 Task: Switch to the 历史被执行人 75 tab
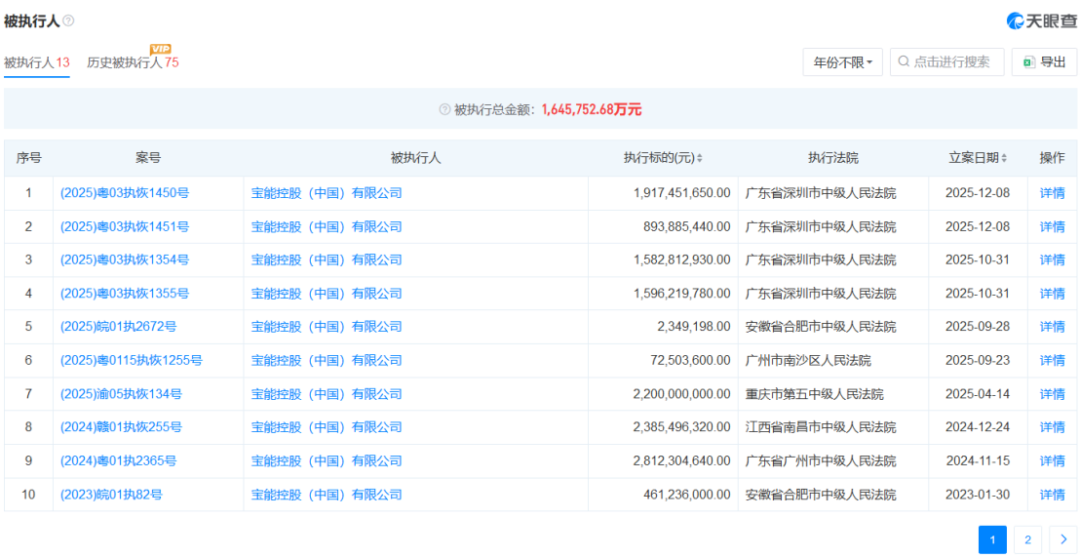click(132, 62)
